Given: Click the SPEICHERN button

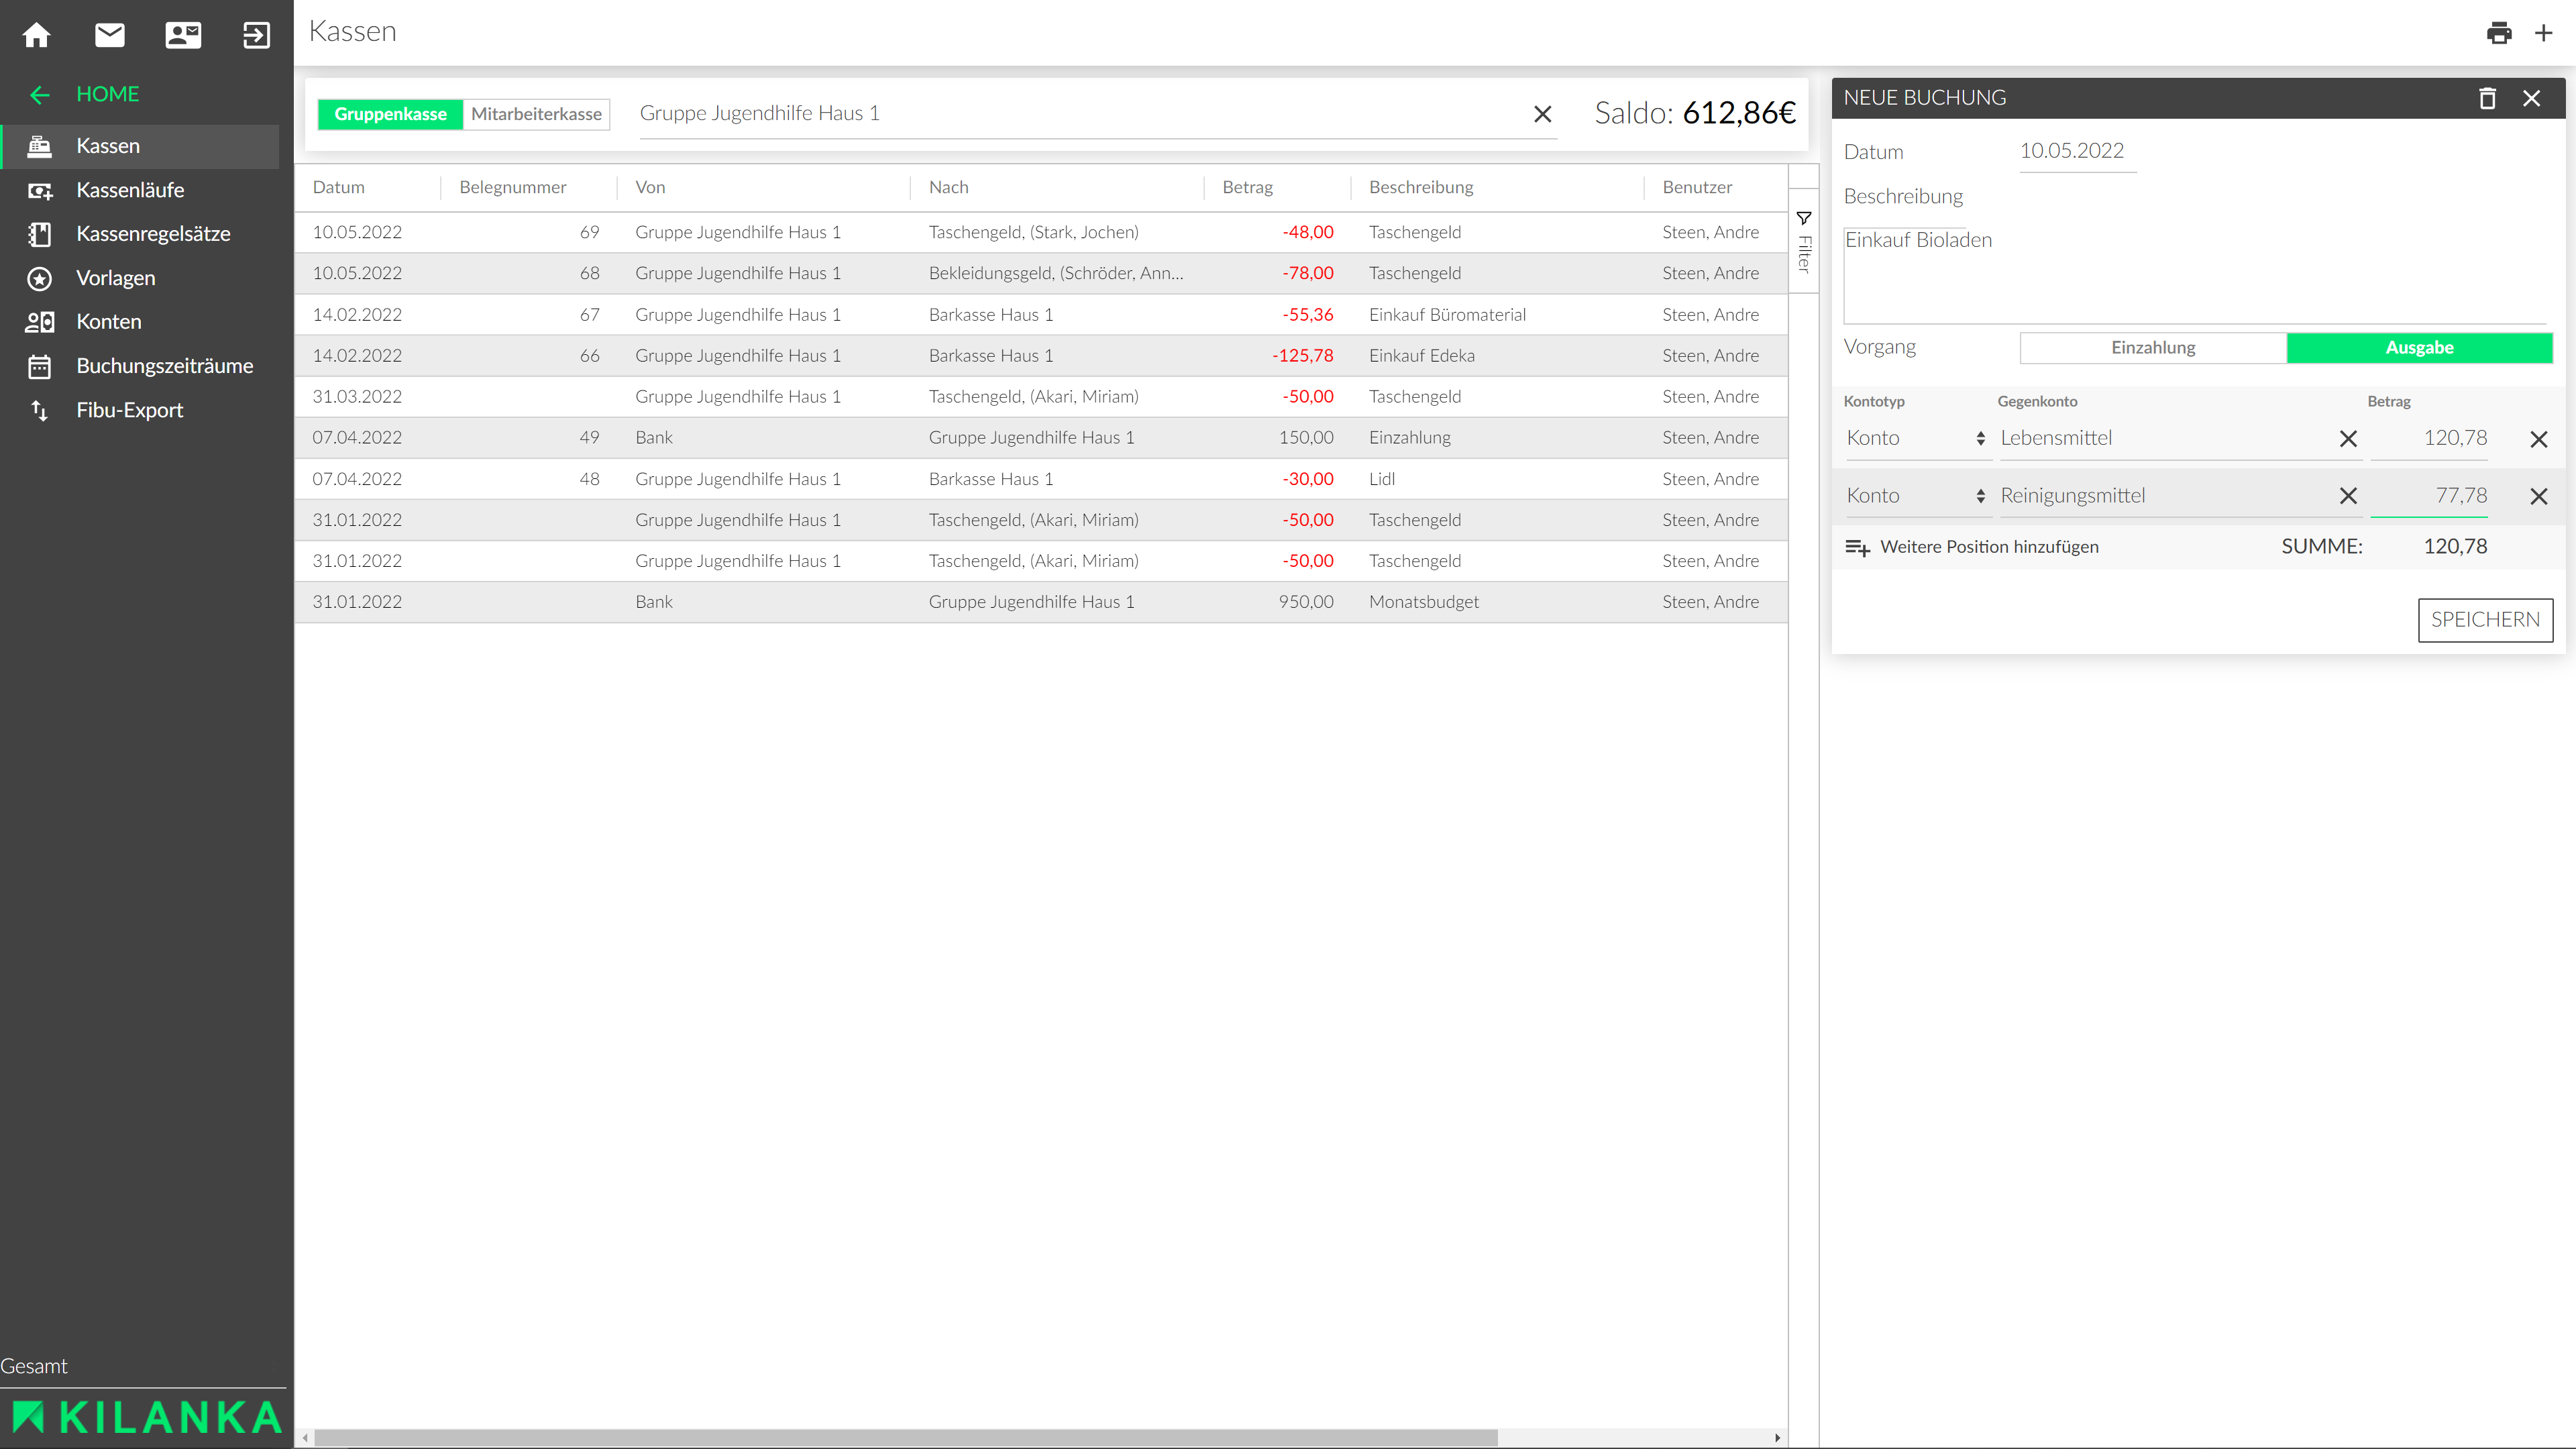Looking at the screenshot, I should pos(2484,620).
